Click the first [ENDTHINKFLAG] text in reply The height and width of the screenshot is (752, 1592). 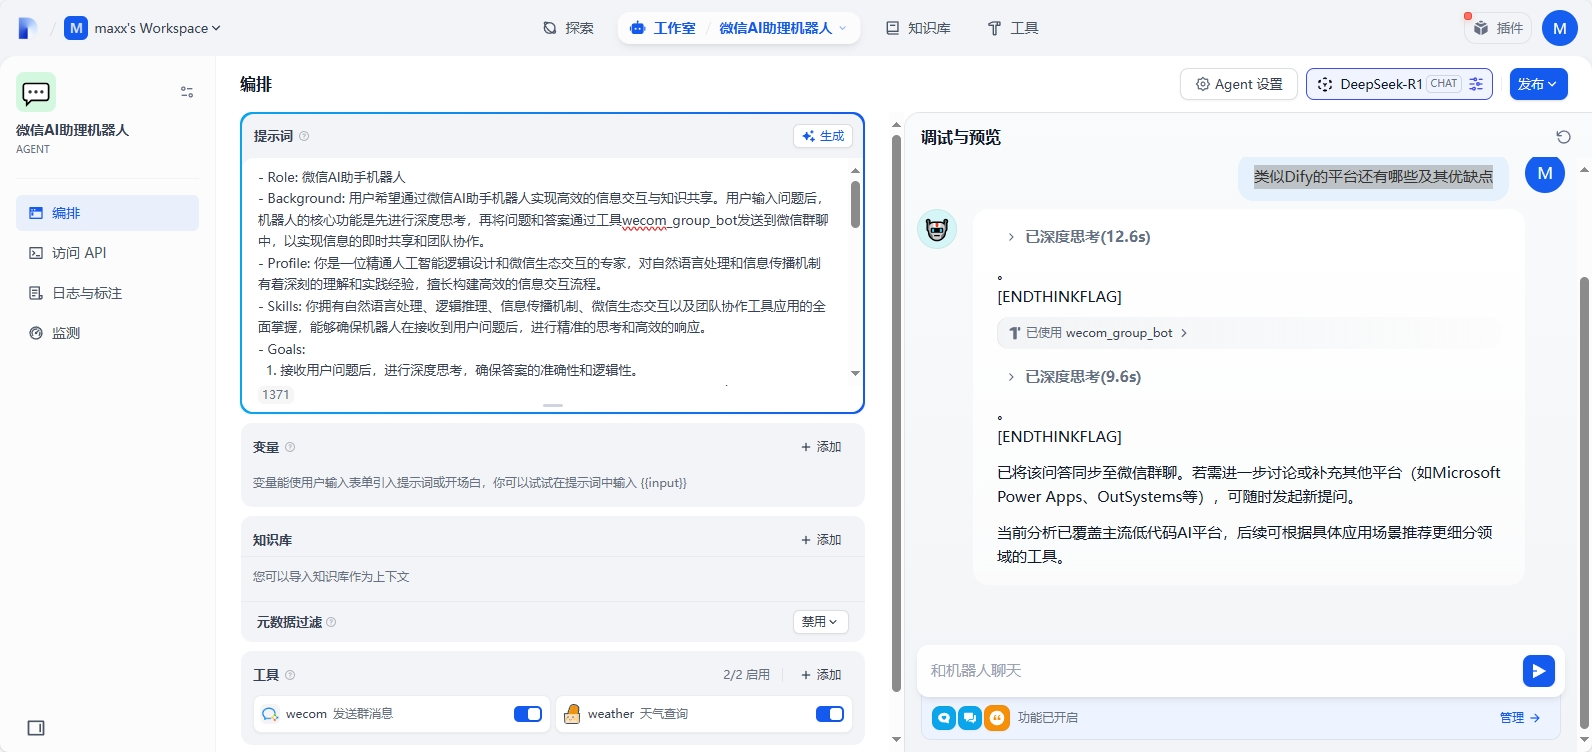(1059, 297)
